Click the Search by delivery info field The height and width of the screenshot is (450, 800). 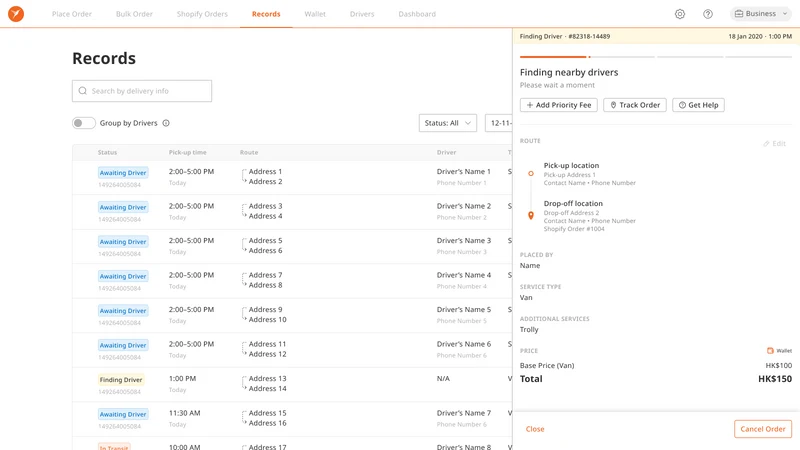[142, 91]
